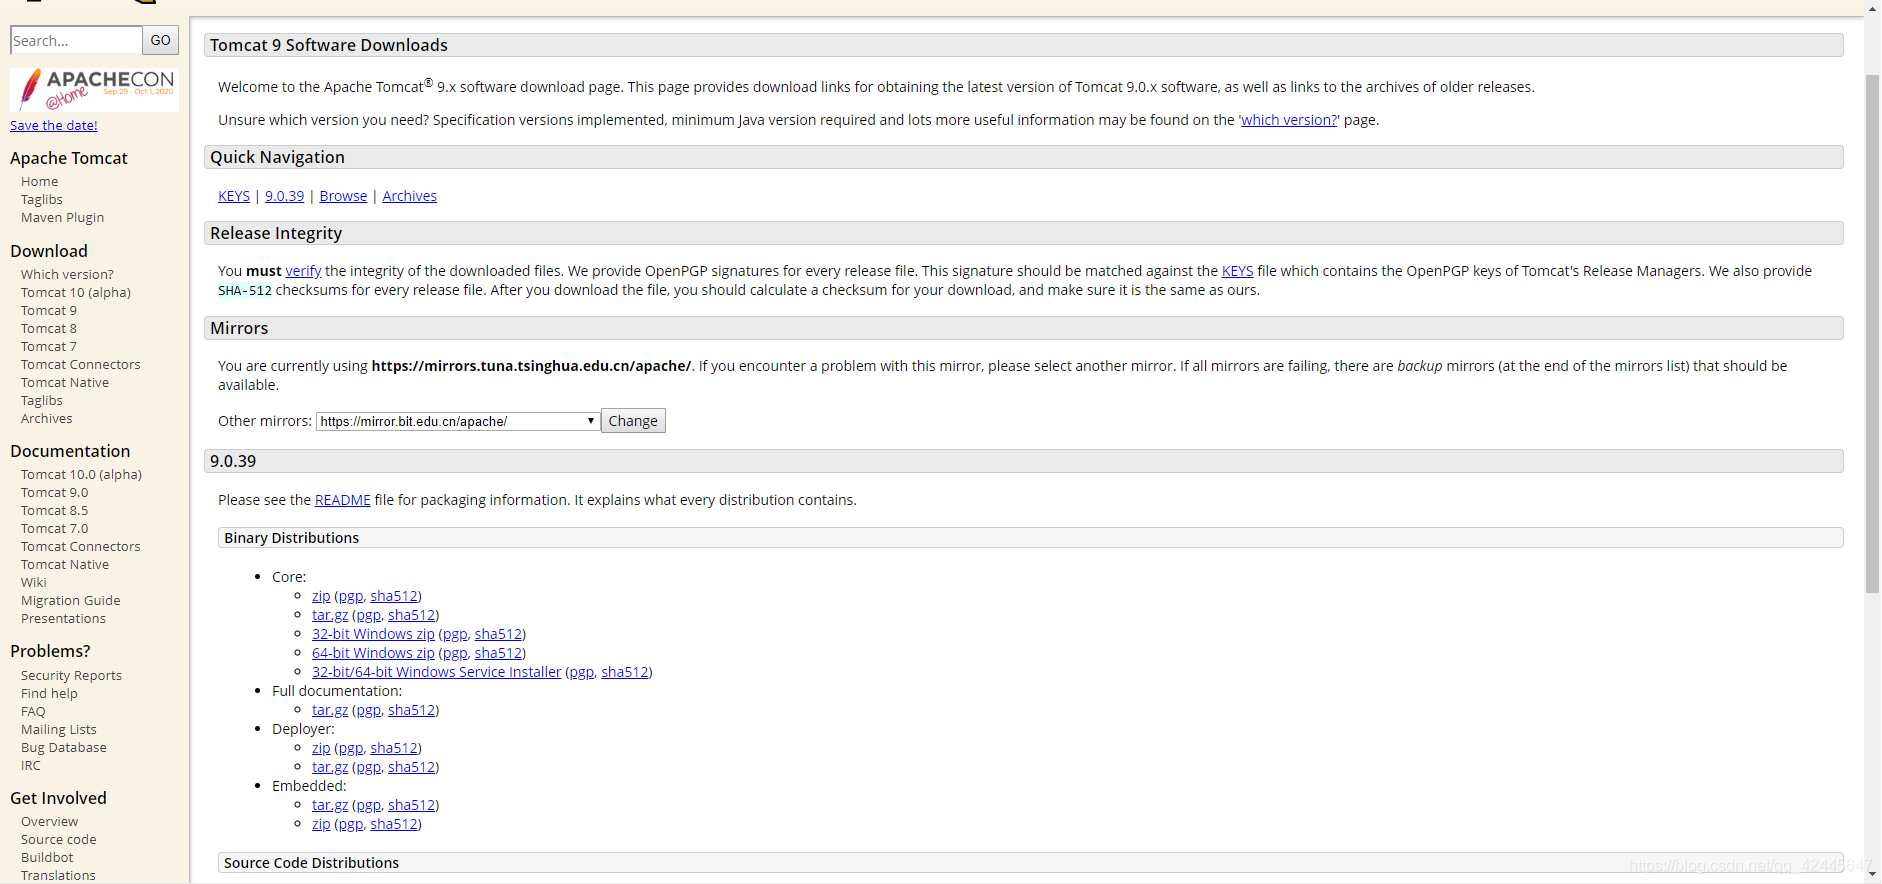Open the Archives link in Quick Navigation
Image resolution: width=1882 pixels, height=884 pixels.
(409, 196)
